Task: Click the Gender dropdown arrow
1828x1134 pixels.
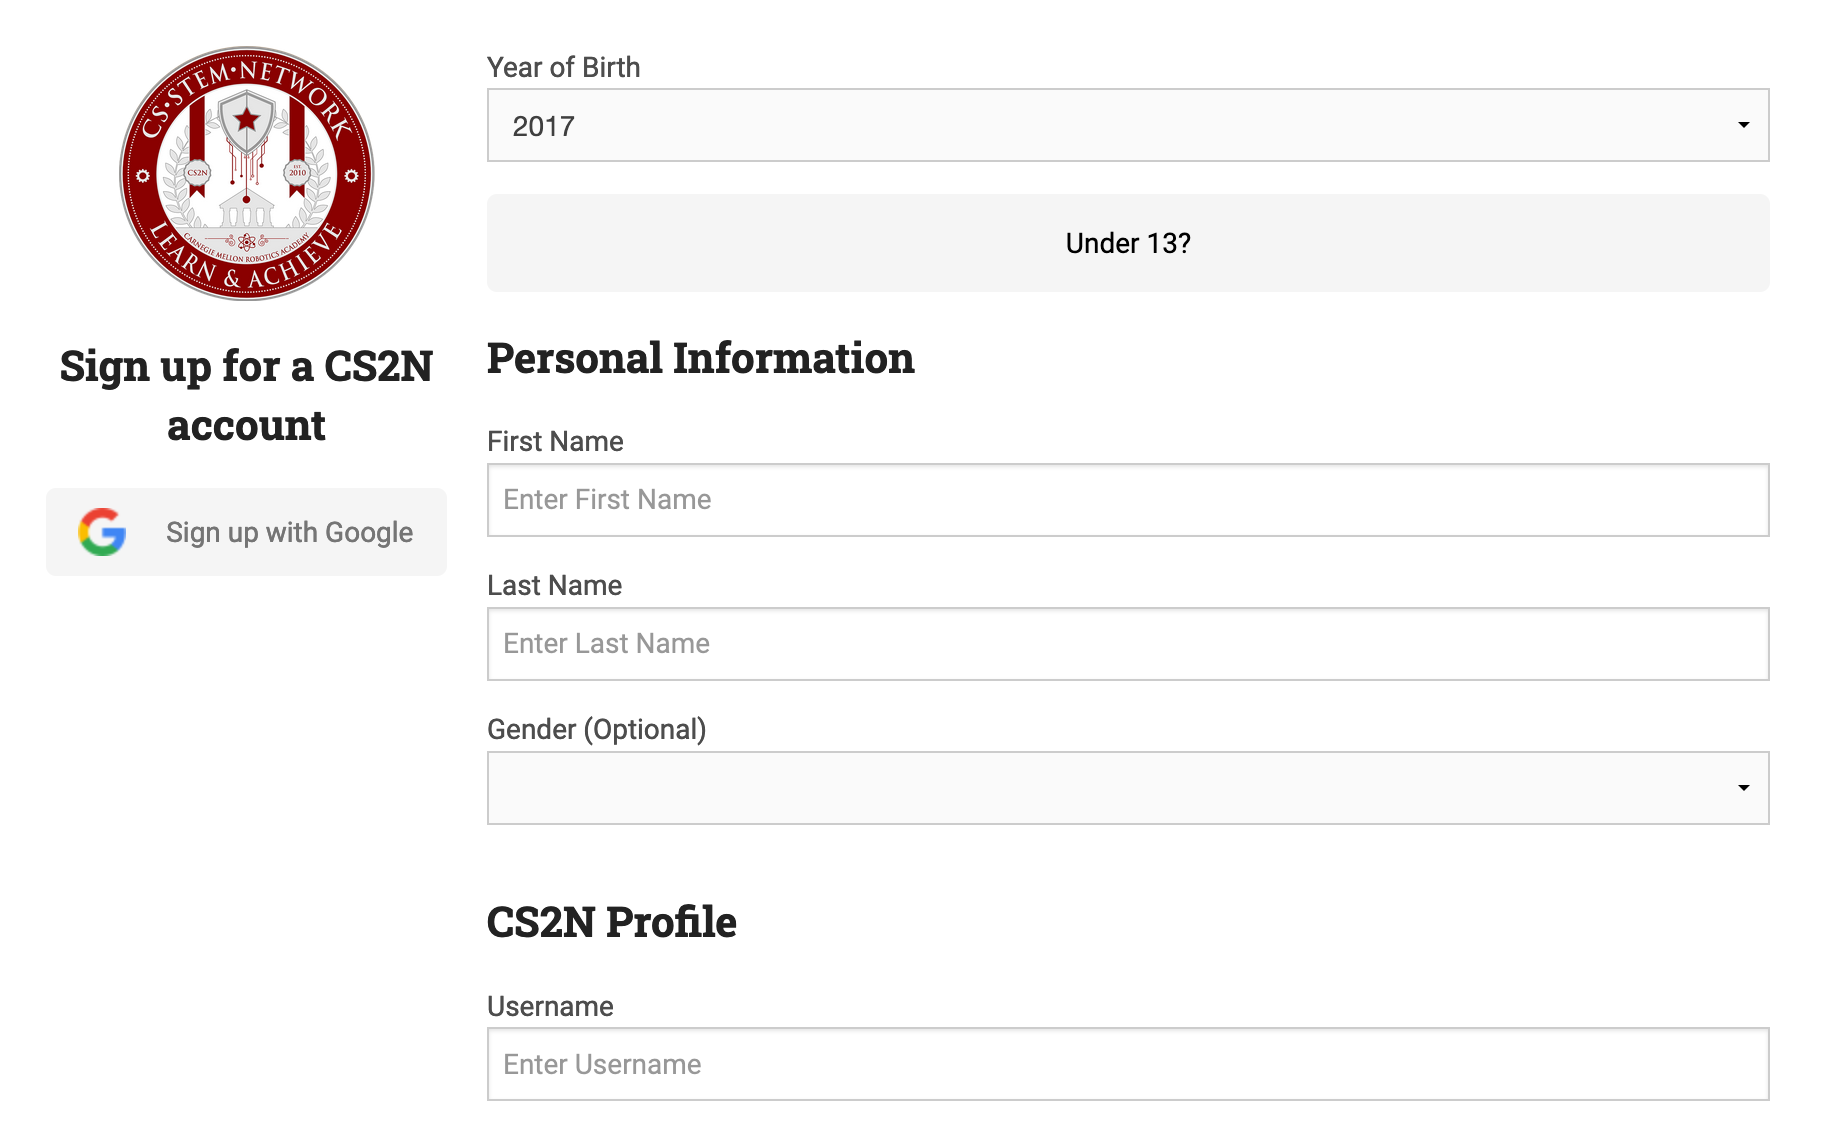Action: (x=1743, y=788)
